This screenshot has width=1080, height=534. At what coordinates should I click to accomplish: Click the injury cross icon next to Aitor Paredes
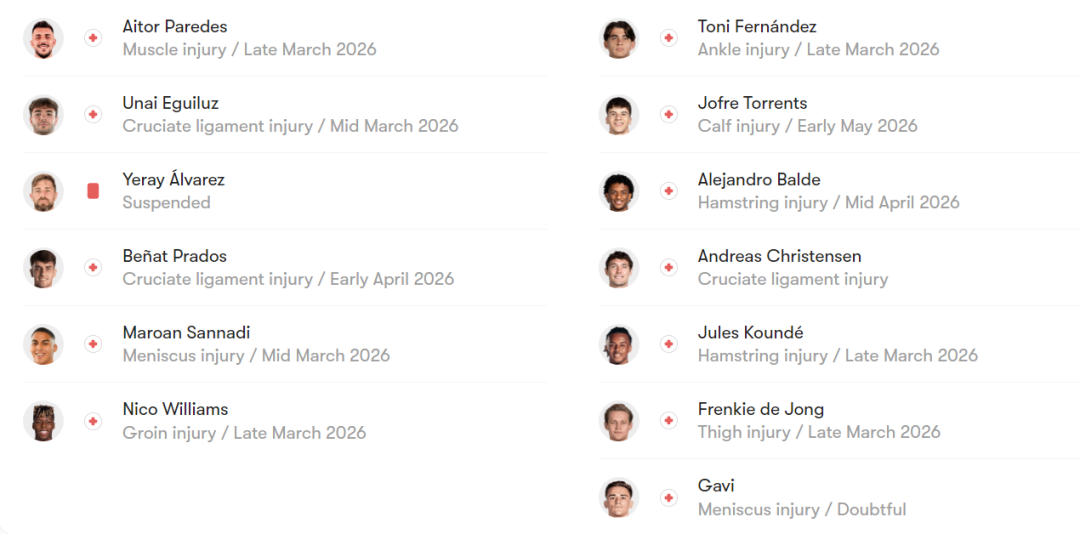[93, 38]
